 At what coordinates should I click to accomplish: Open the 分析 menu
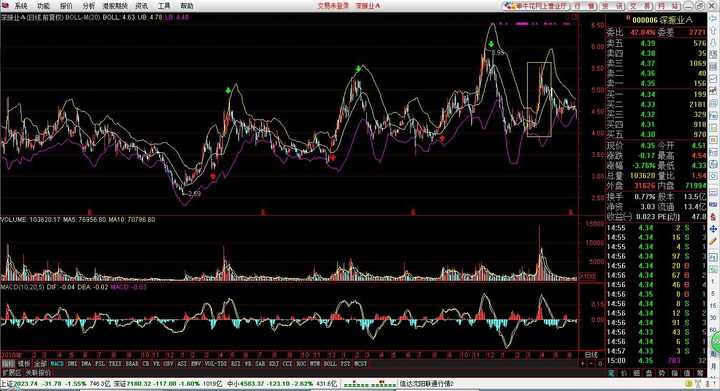click(x=89, y=6)
